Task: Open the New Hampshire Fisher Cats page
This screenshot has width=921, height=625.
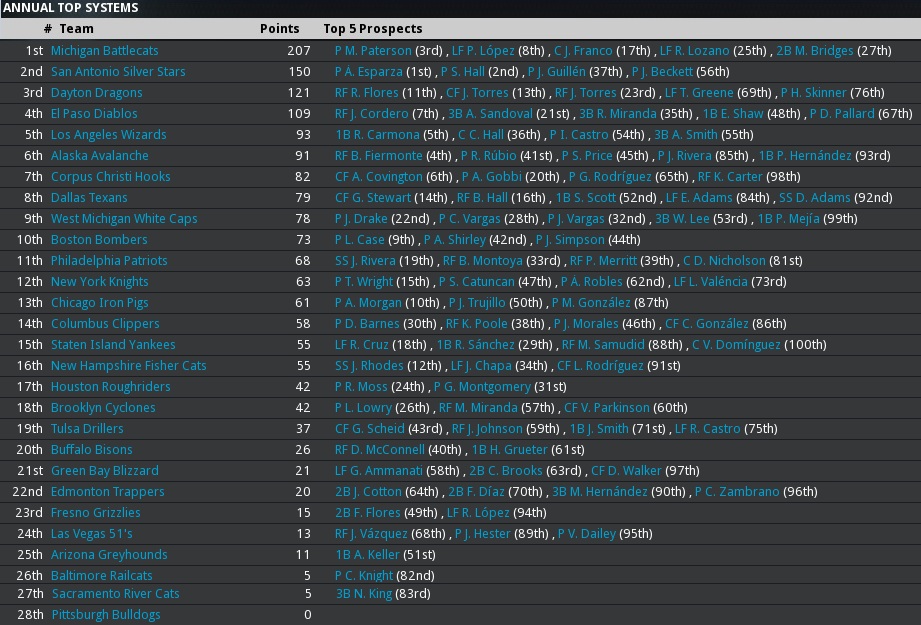Action: point(128,365)
